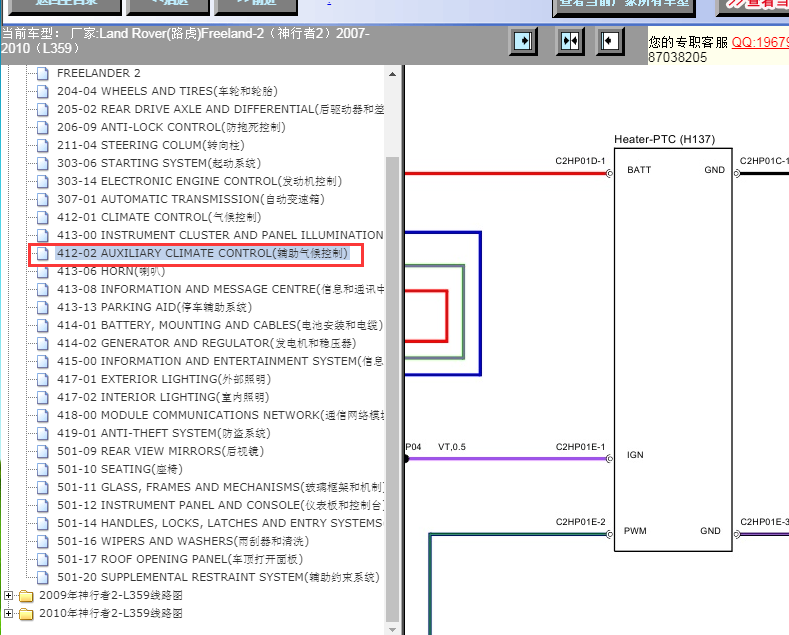Viewport: 789px width, 635px height.
Task: Click the tree panel scroll-down arrow
Action: point(393,627)
